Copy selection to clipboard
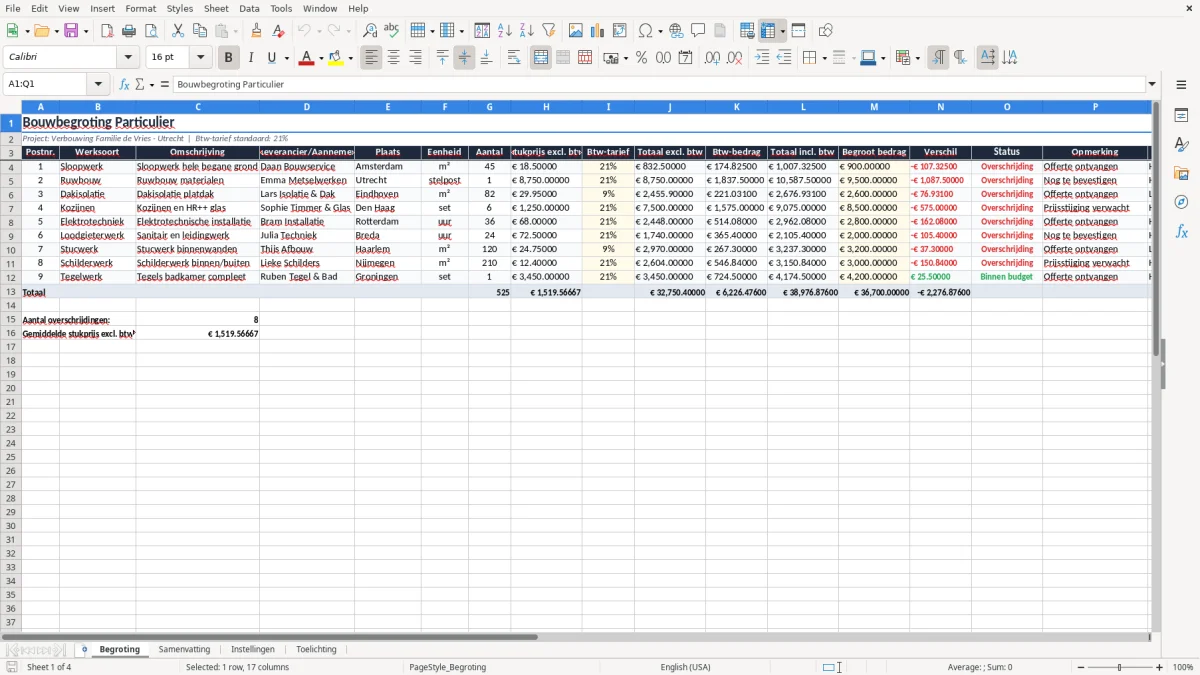 click(x=199, y=31)
